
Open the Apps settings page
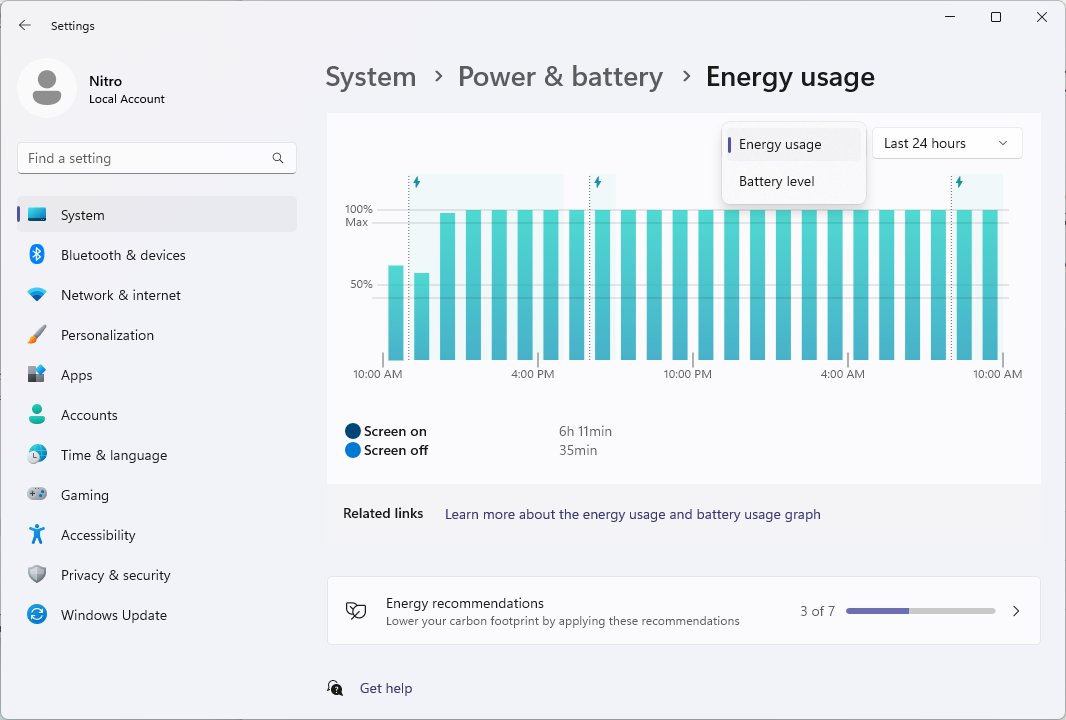pos(157,375)
